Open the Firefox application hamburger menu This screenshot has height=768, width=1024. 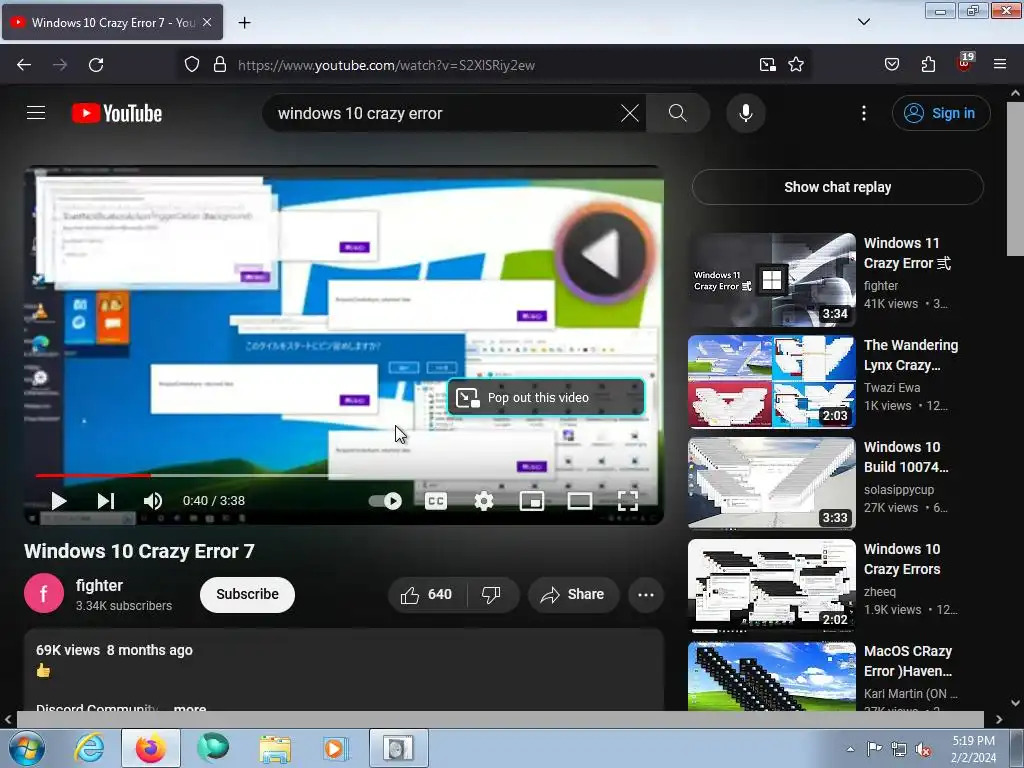999,65
